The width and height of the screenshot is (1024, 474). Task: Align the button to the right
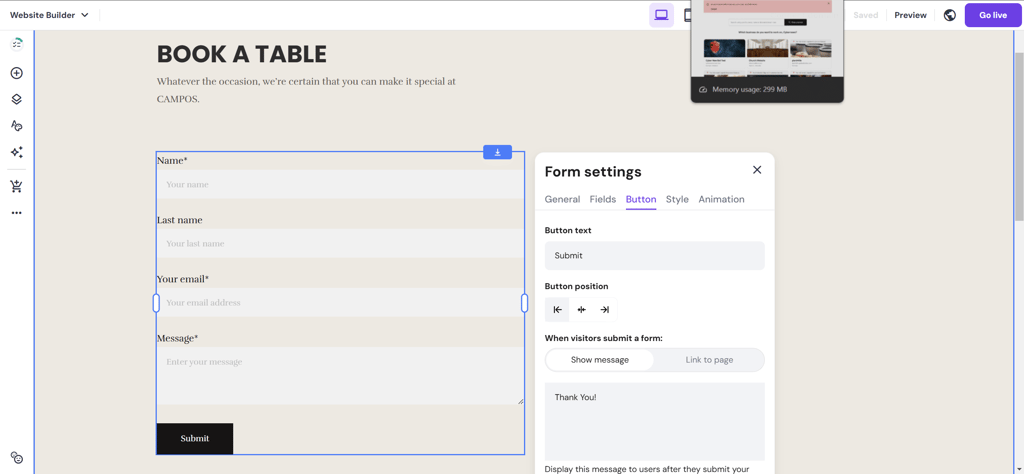(605, 309)
